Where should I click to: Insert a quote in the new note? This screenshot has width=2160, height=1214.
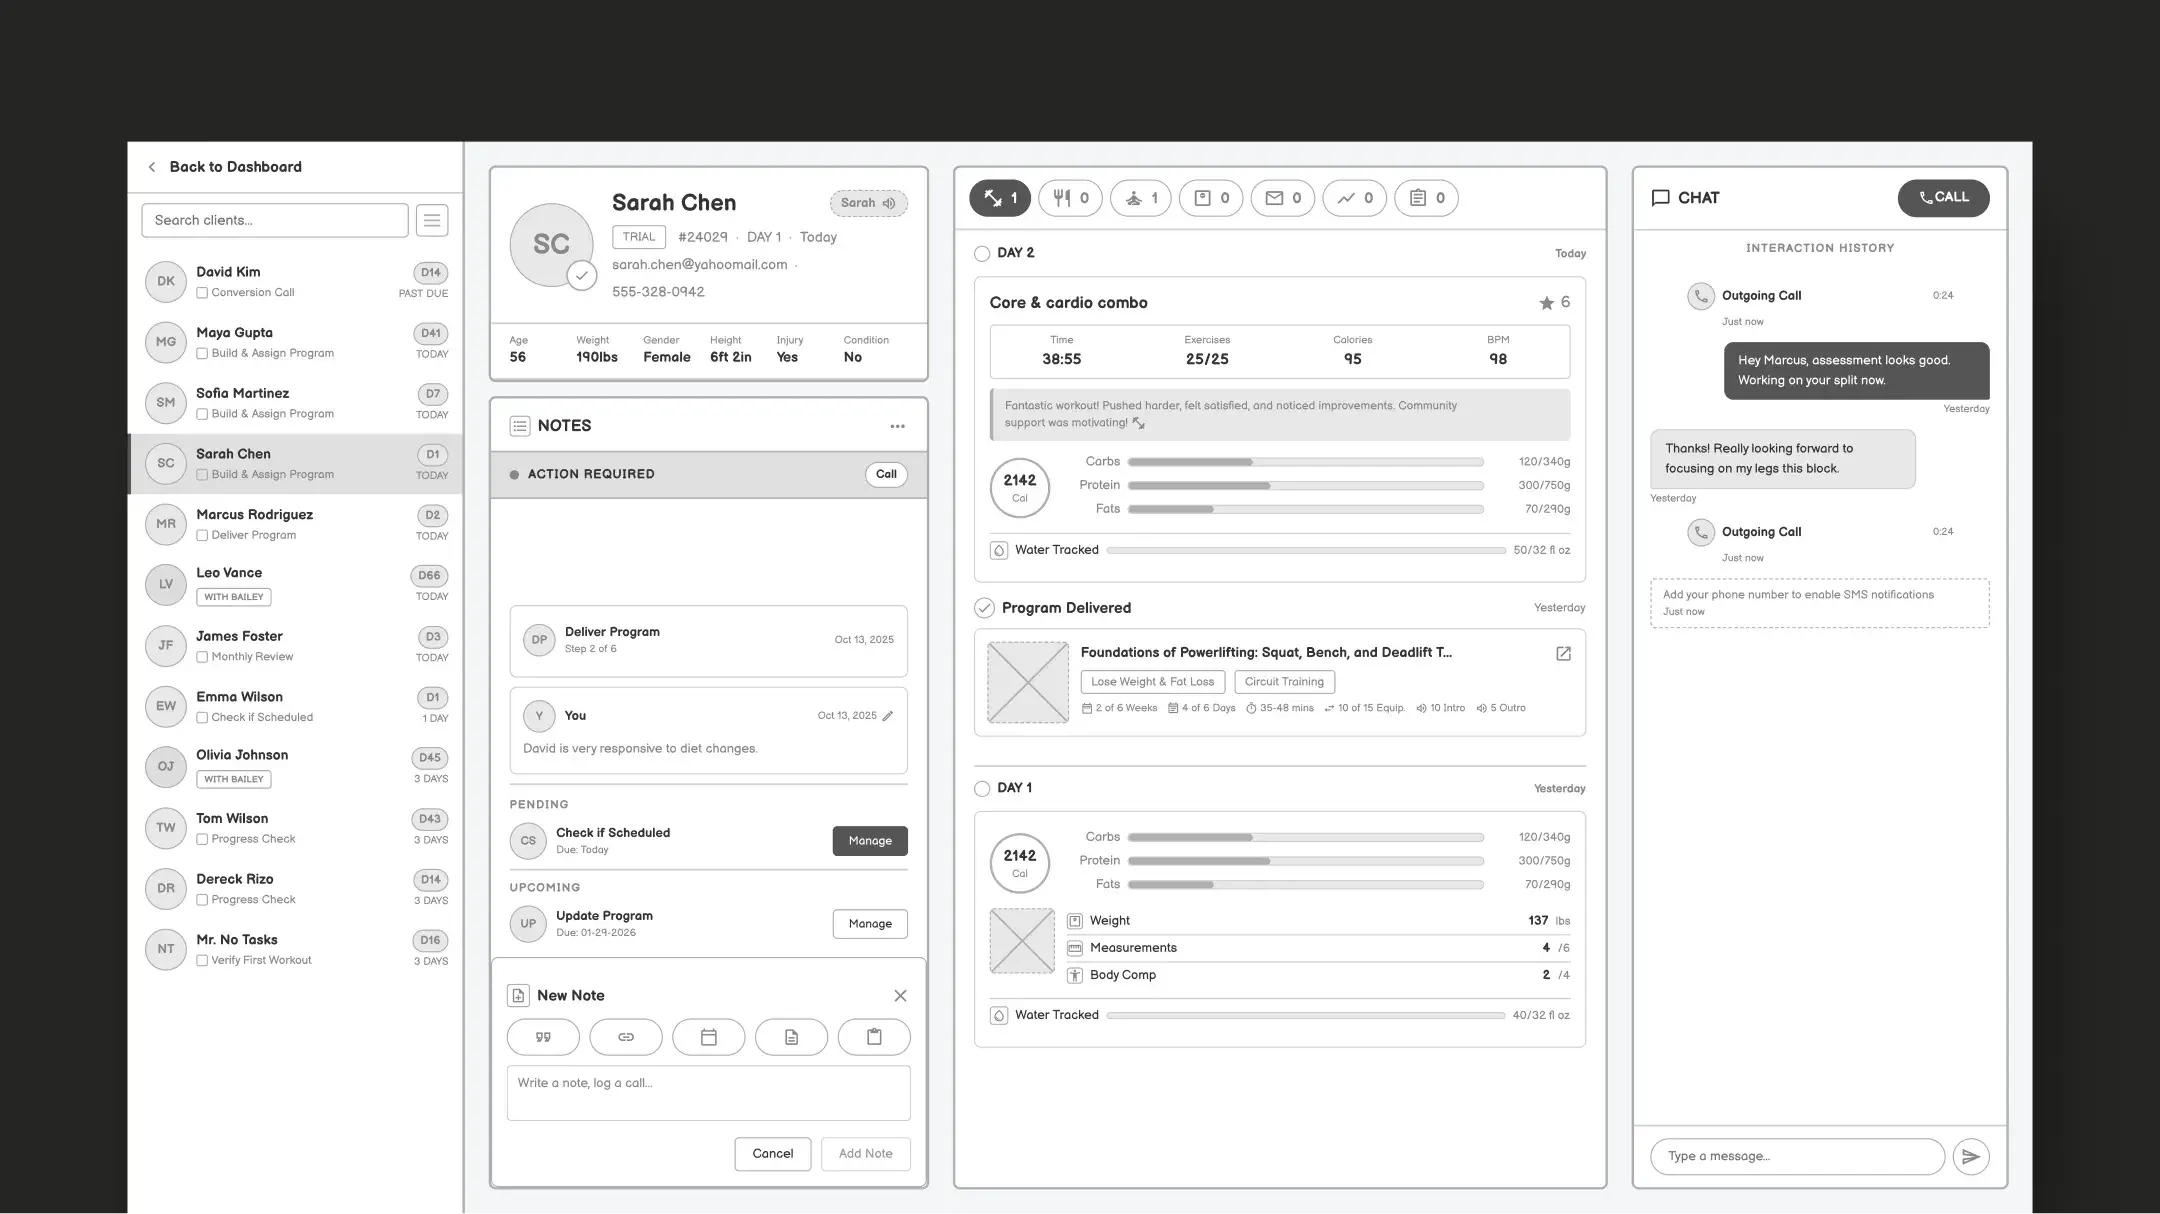pyautogui.click(x=543, y=1037)
